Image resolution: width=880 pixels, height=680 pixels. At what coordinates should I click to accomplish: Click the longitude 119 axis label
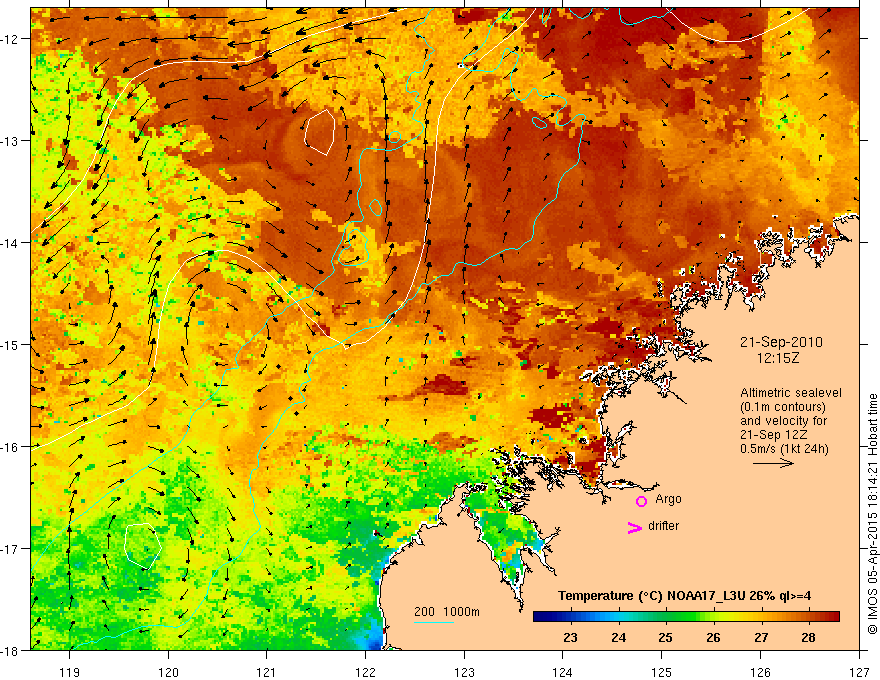(x=70, y=672)
